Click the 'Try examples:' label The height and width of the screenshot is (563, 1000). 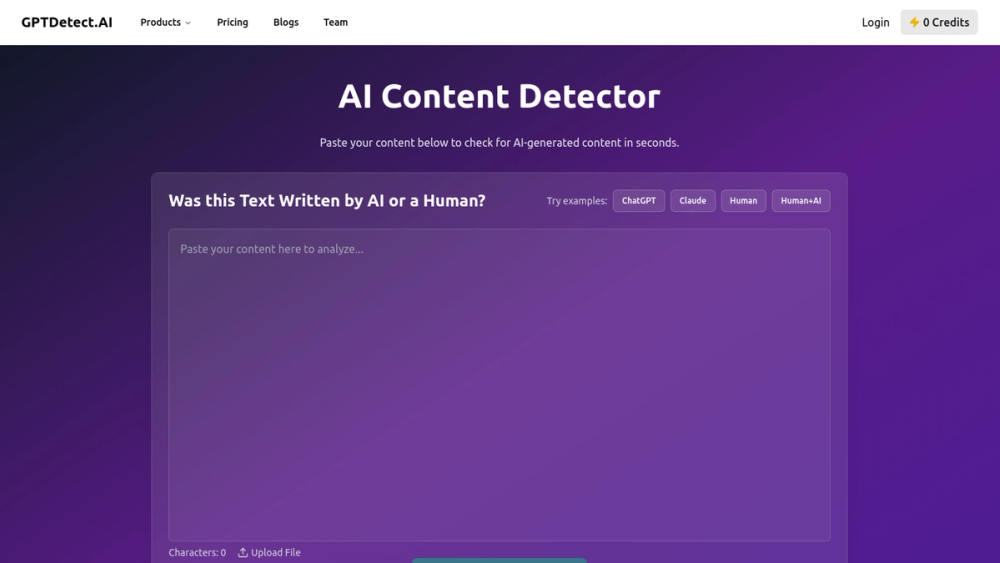pos(577,201)
